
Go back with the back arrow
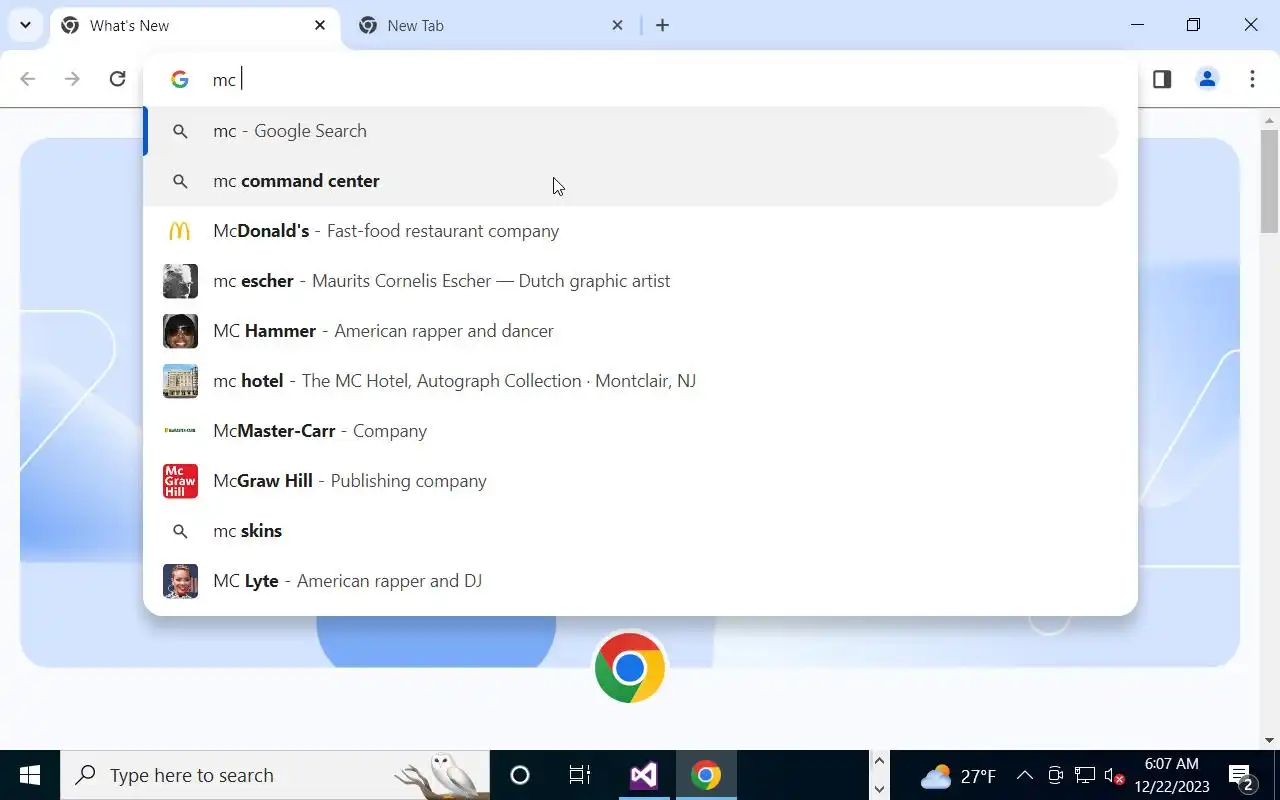pos(28,79)
